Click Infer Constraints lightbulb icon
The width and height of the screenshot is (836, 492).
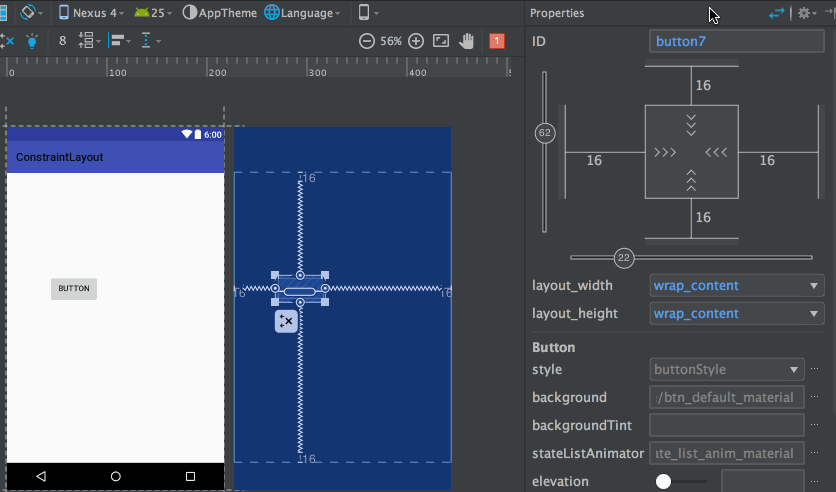32,41
